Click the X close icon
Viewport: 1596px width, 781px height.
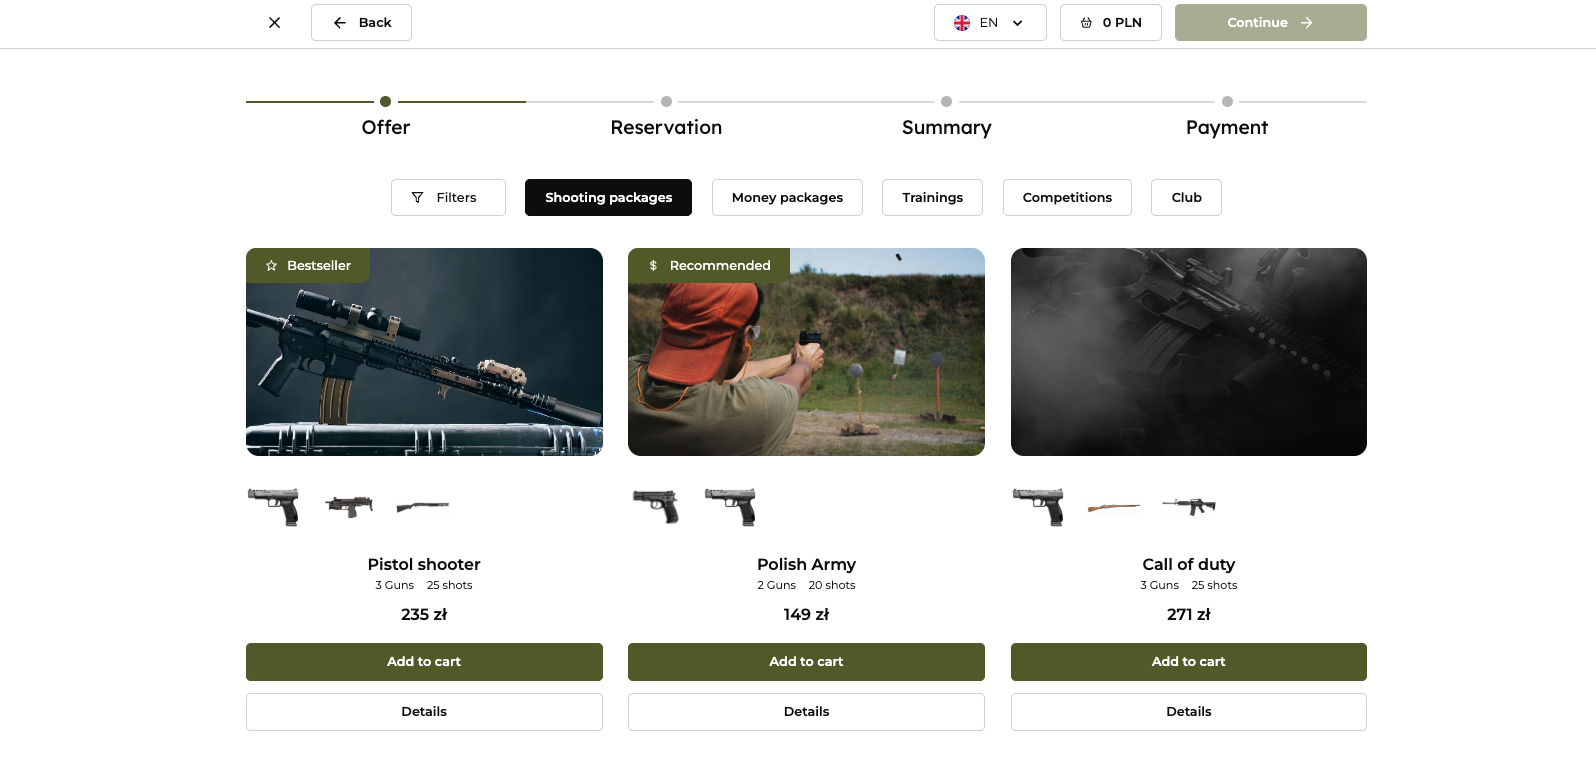coord(274,23)
